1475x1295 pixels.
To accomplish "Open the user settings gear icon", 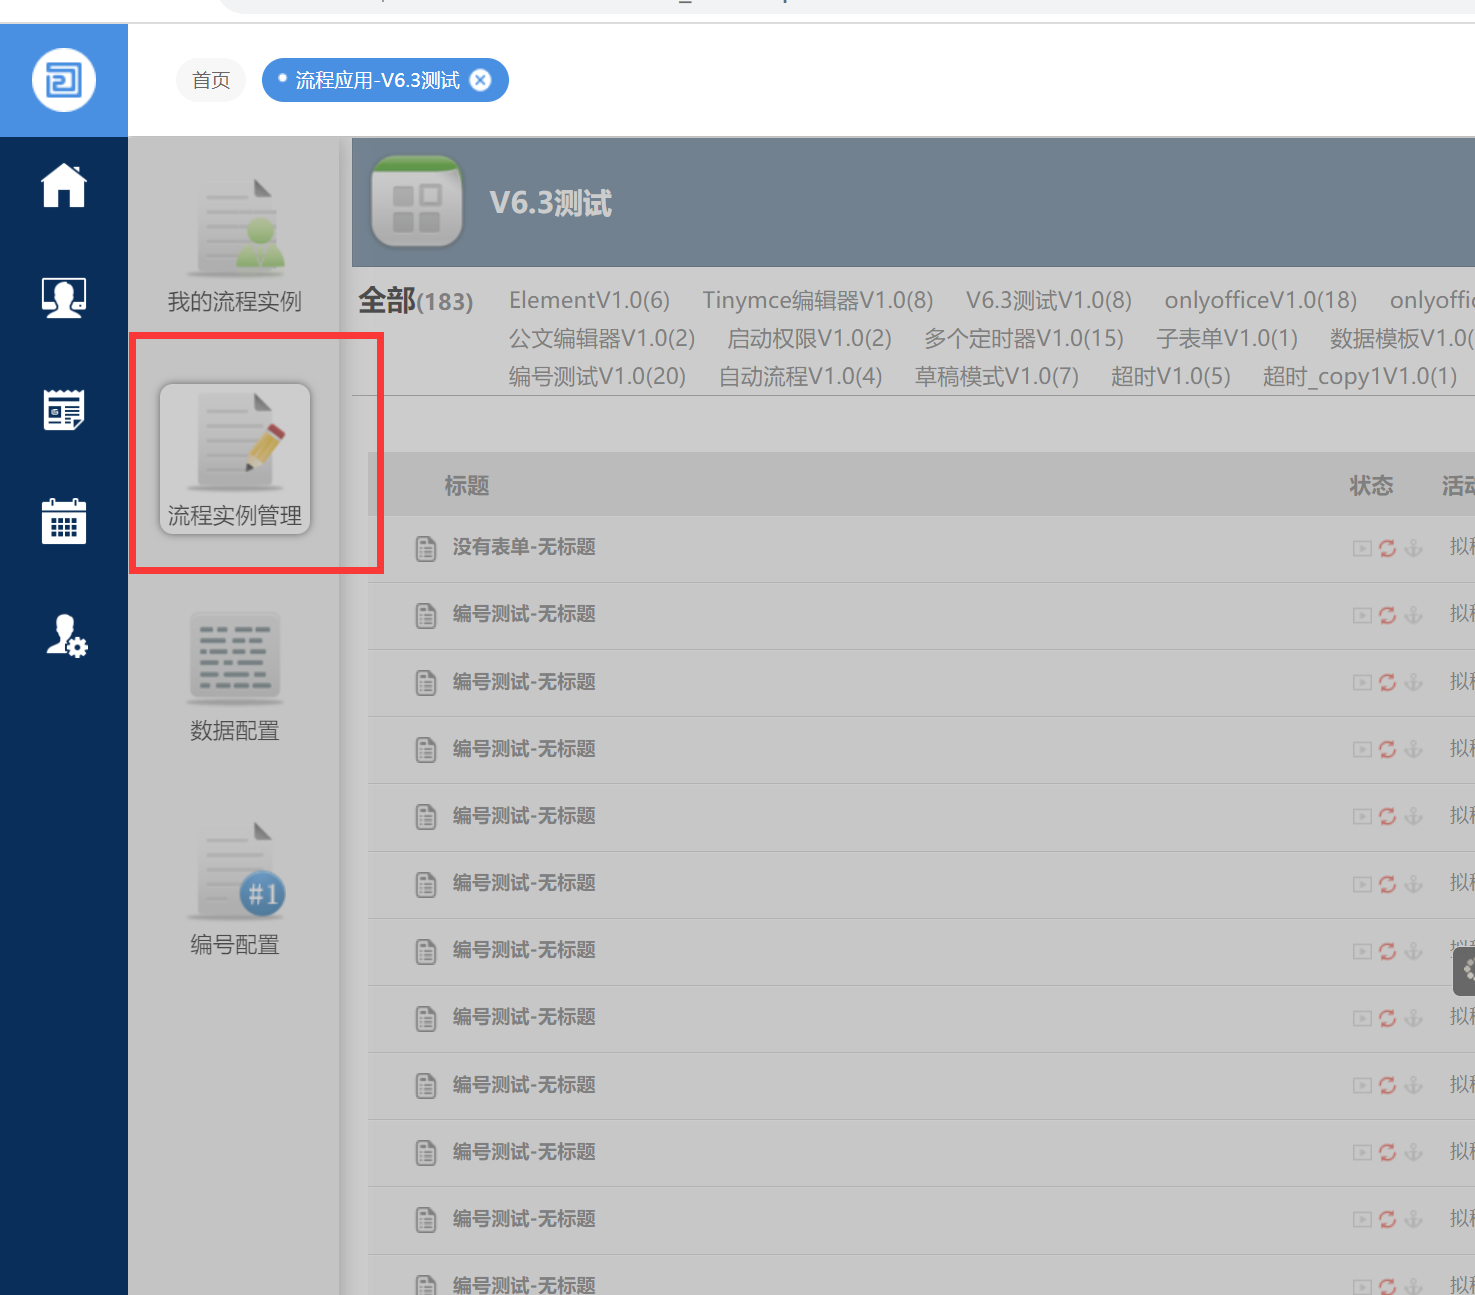I will click(x=66, y=636).
